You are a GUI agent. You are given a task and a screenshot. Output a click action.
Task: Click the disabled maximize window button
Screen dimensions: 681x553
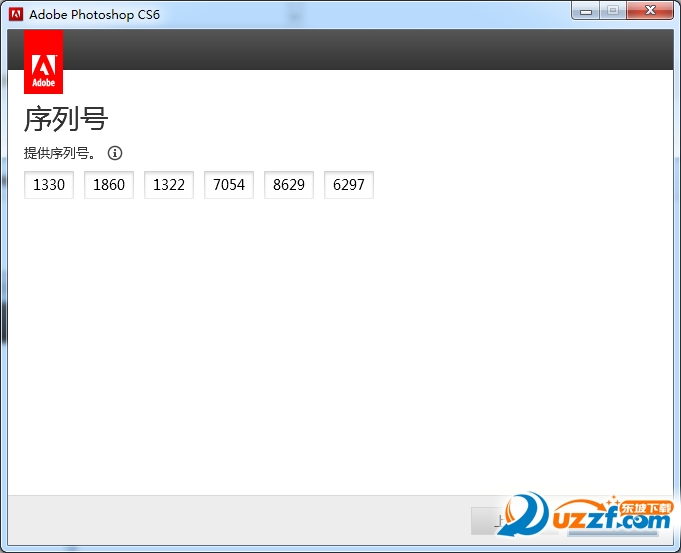(613, 11)
